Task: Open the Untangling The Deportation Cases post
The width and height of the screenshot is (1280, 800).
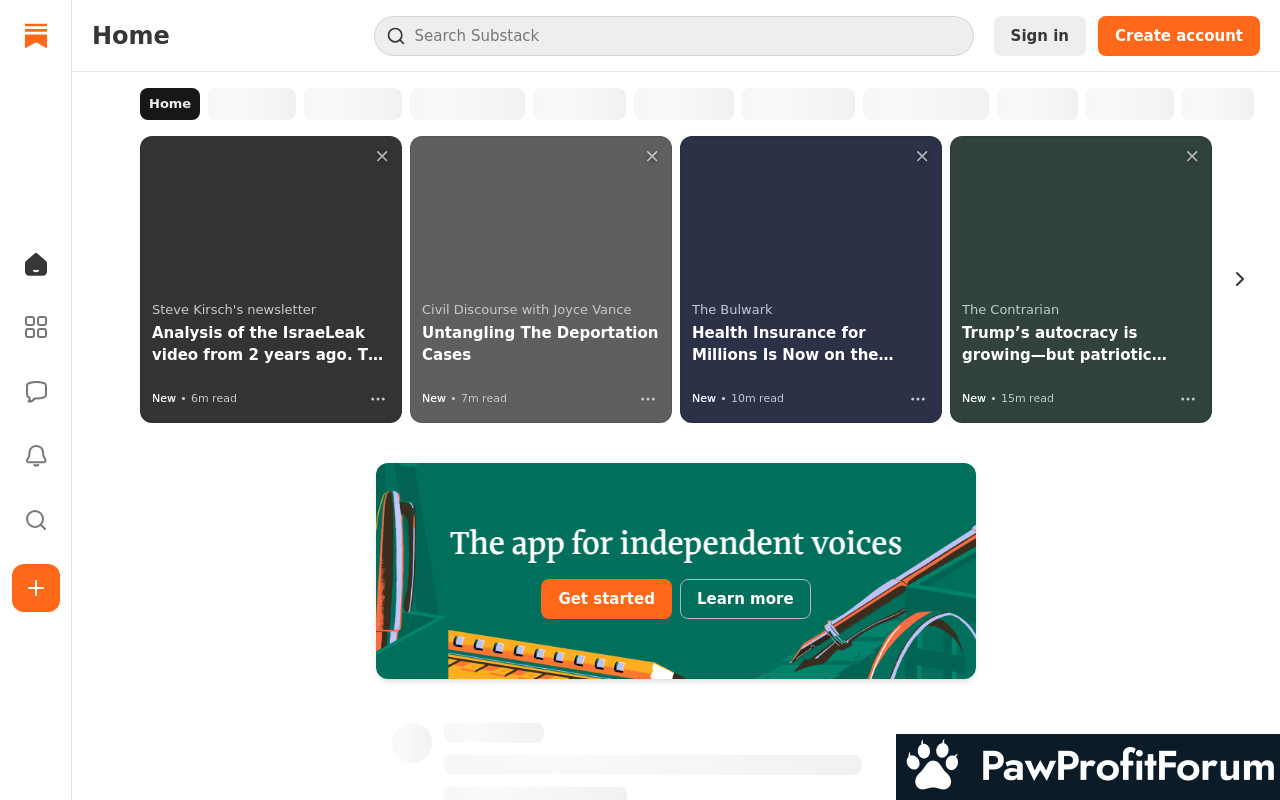Action: [540, 343]
